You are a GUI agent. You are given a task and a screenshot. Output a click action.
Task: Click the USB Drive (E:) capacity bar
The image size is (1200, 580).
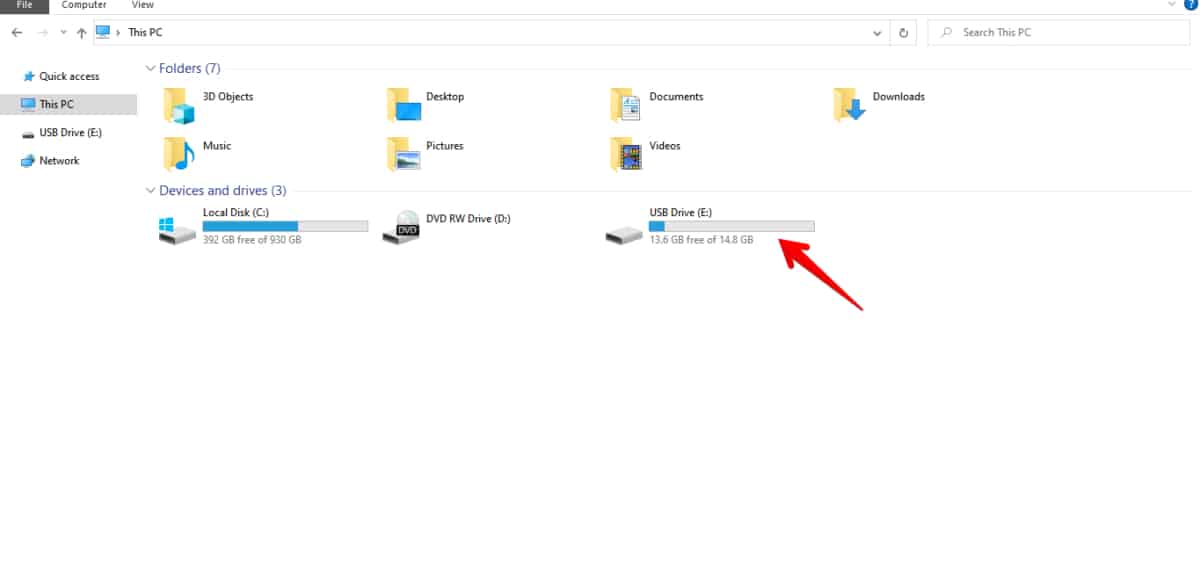(732, 226)
